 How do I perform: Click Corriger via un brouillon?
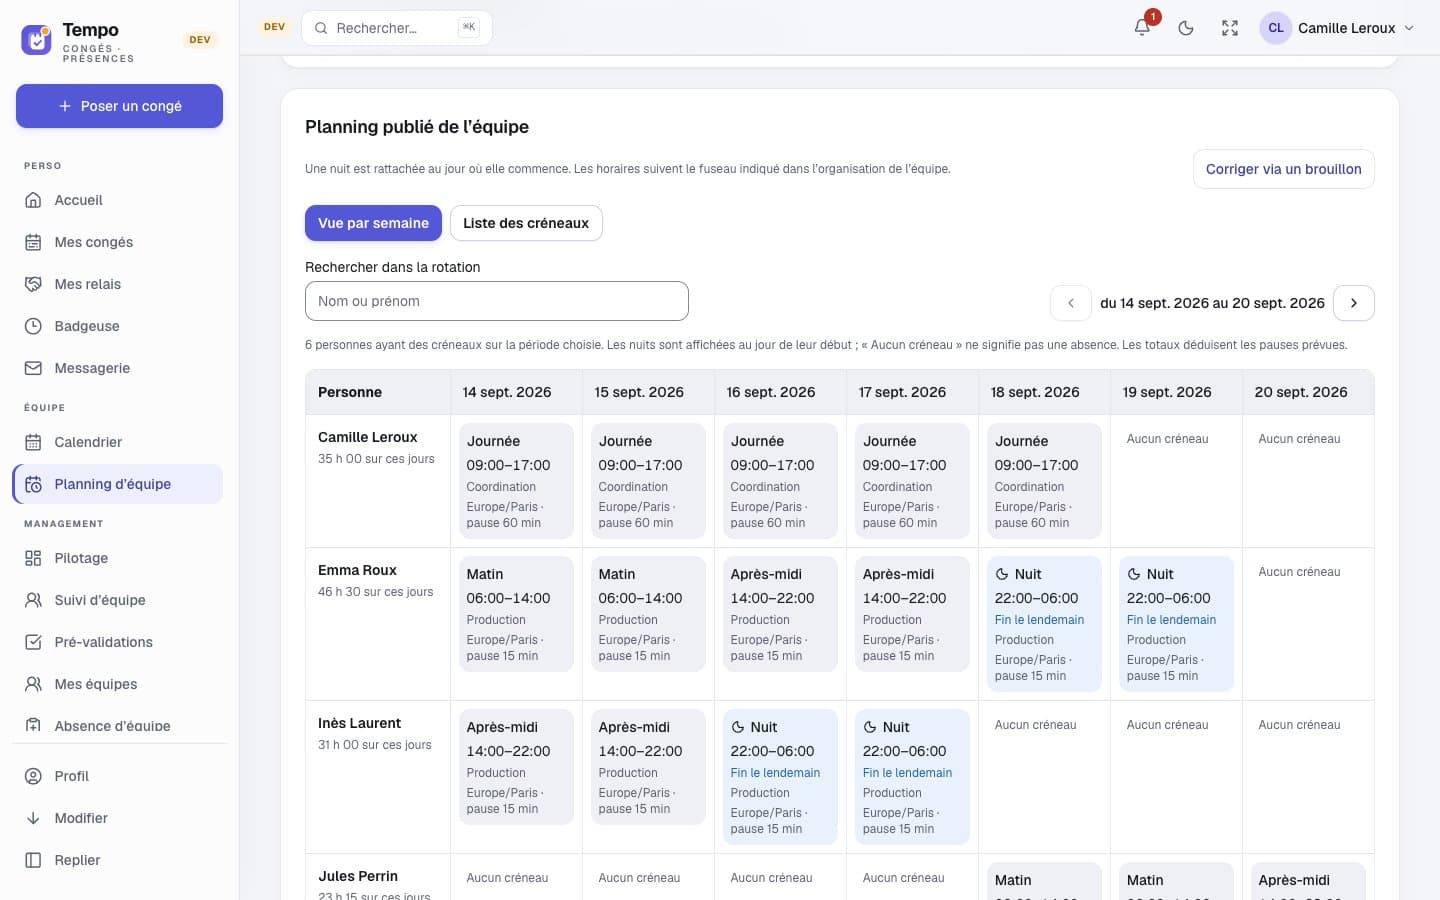[x=1283, y=169]
